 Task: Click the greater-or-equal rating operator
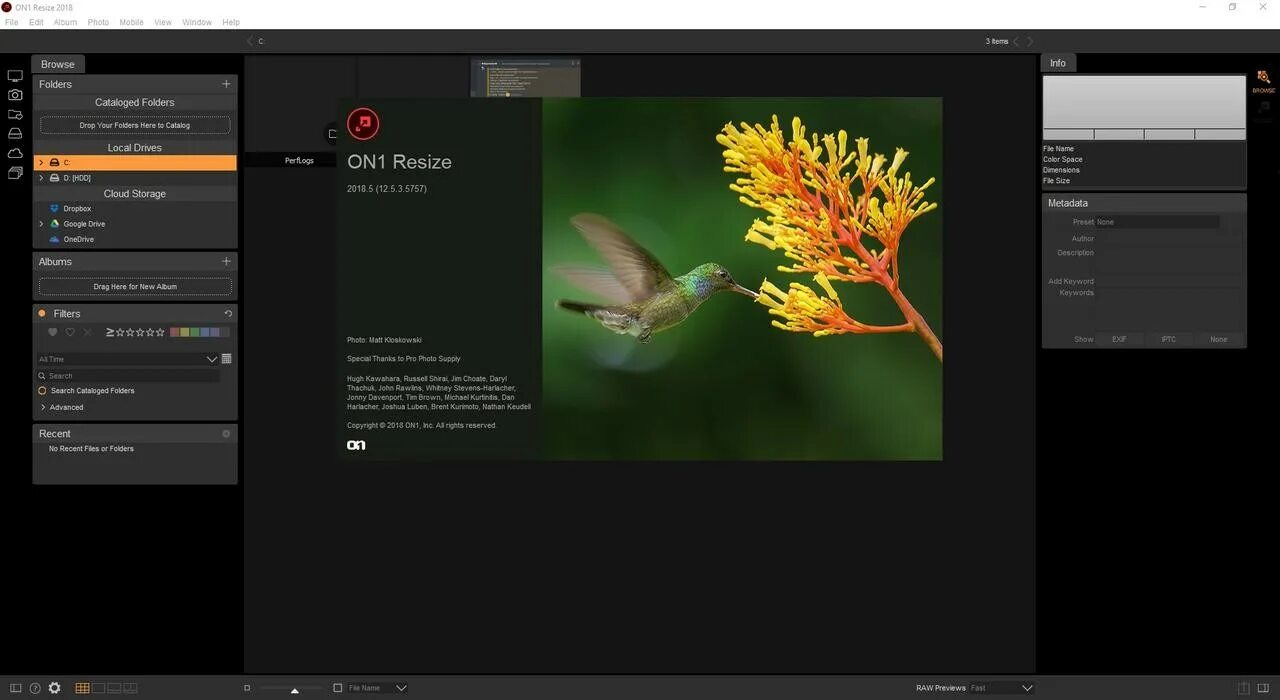click(x=110, y=332)
